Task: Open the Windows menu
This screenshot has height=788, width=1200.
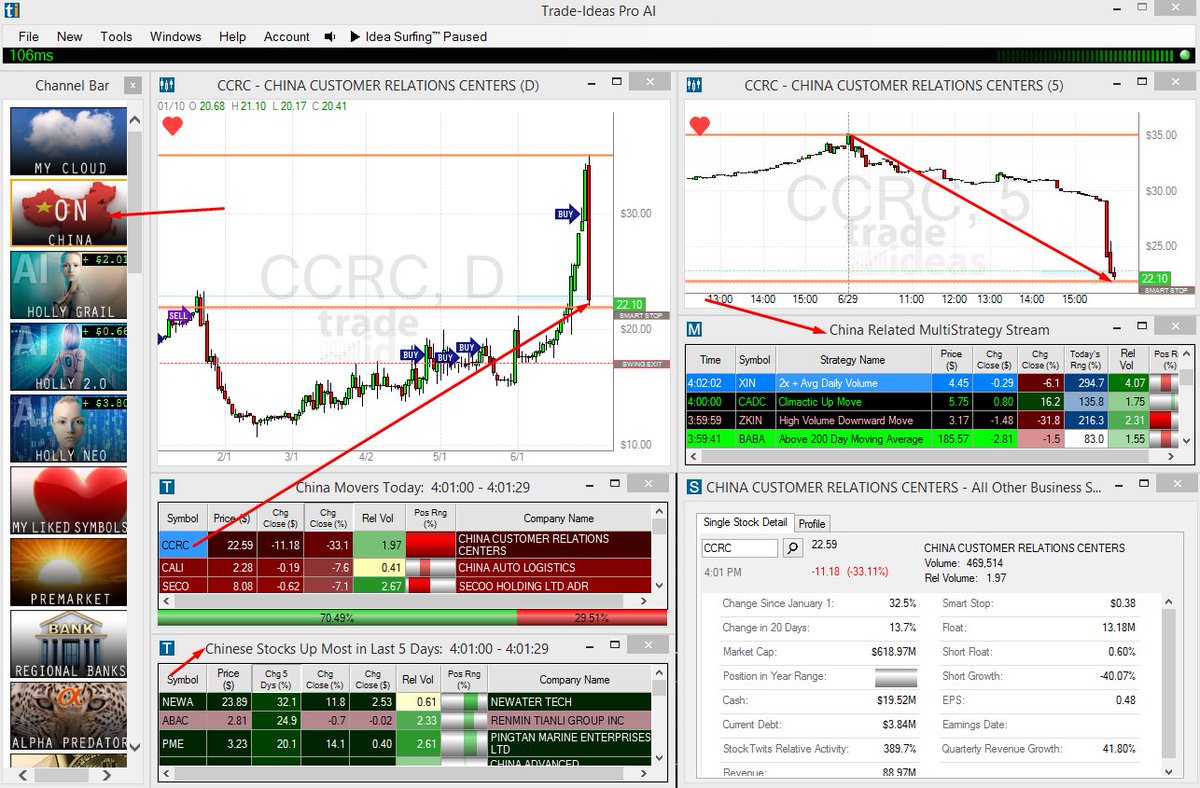Action: tap(176, 36)
